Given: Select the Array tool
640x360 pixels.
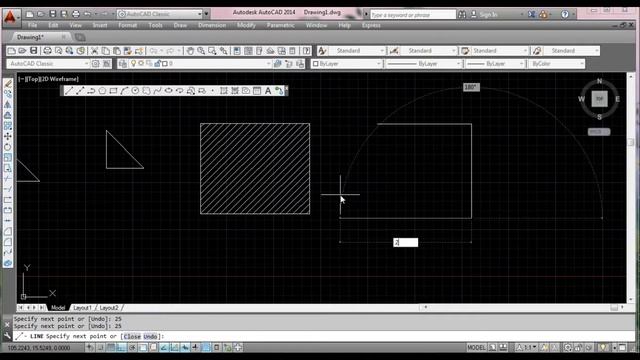Looking at the screenshot, I should coord(8,126).
